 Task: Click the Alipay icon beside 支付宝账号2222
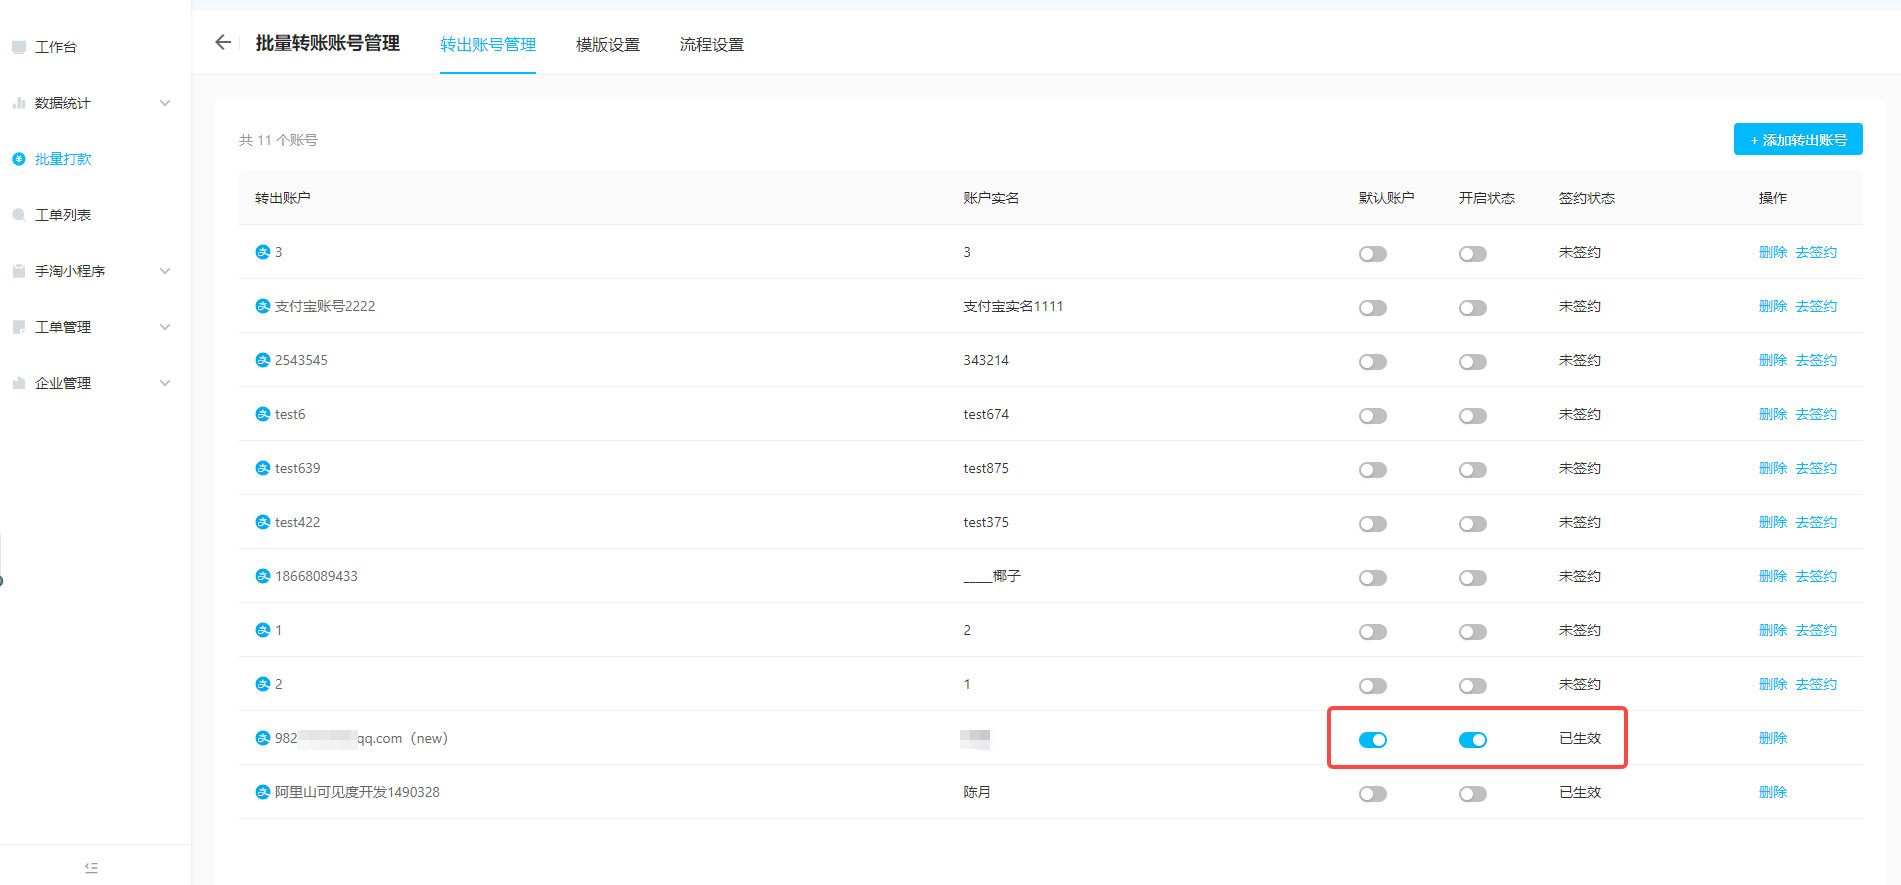click(x=263, y=306)
